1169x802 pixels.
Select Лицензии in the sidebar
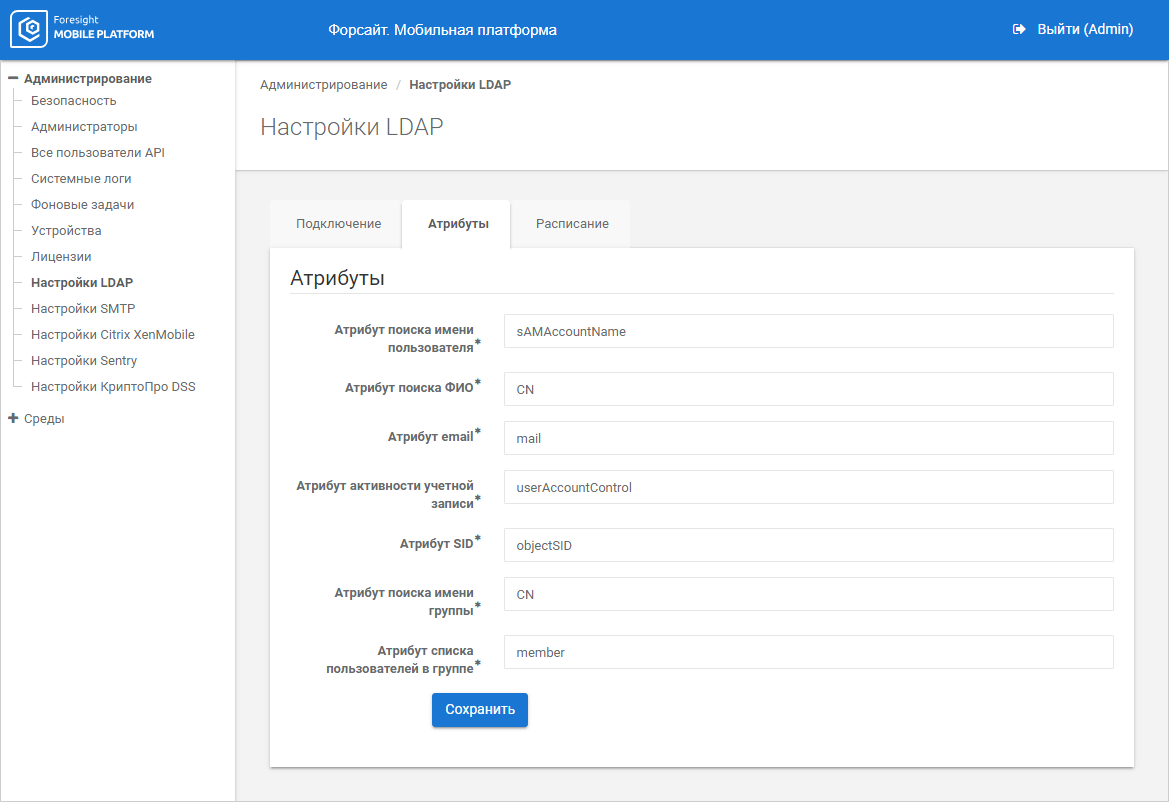pos(61,257)
